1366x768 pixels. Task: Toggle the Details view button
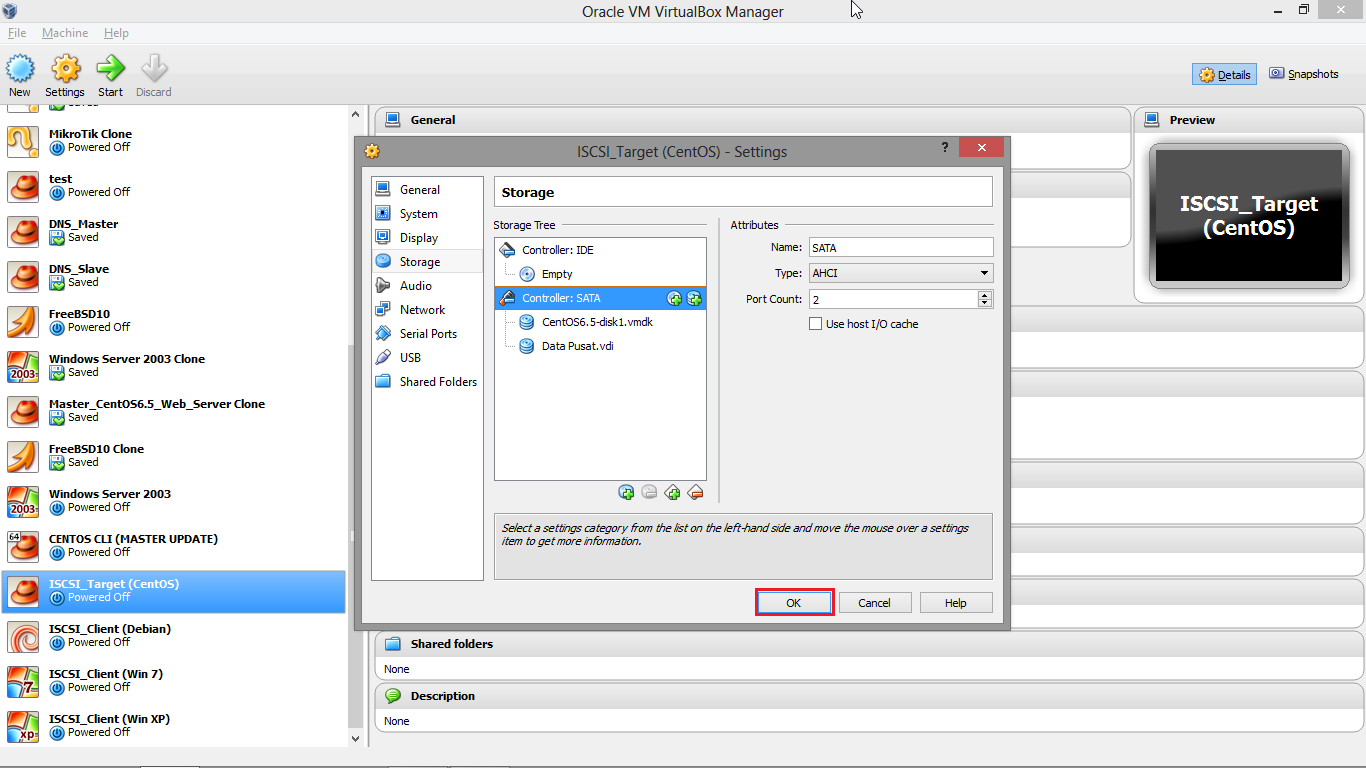click(1225, 75)
